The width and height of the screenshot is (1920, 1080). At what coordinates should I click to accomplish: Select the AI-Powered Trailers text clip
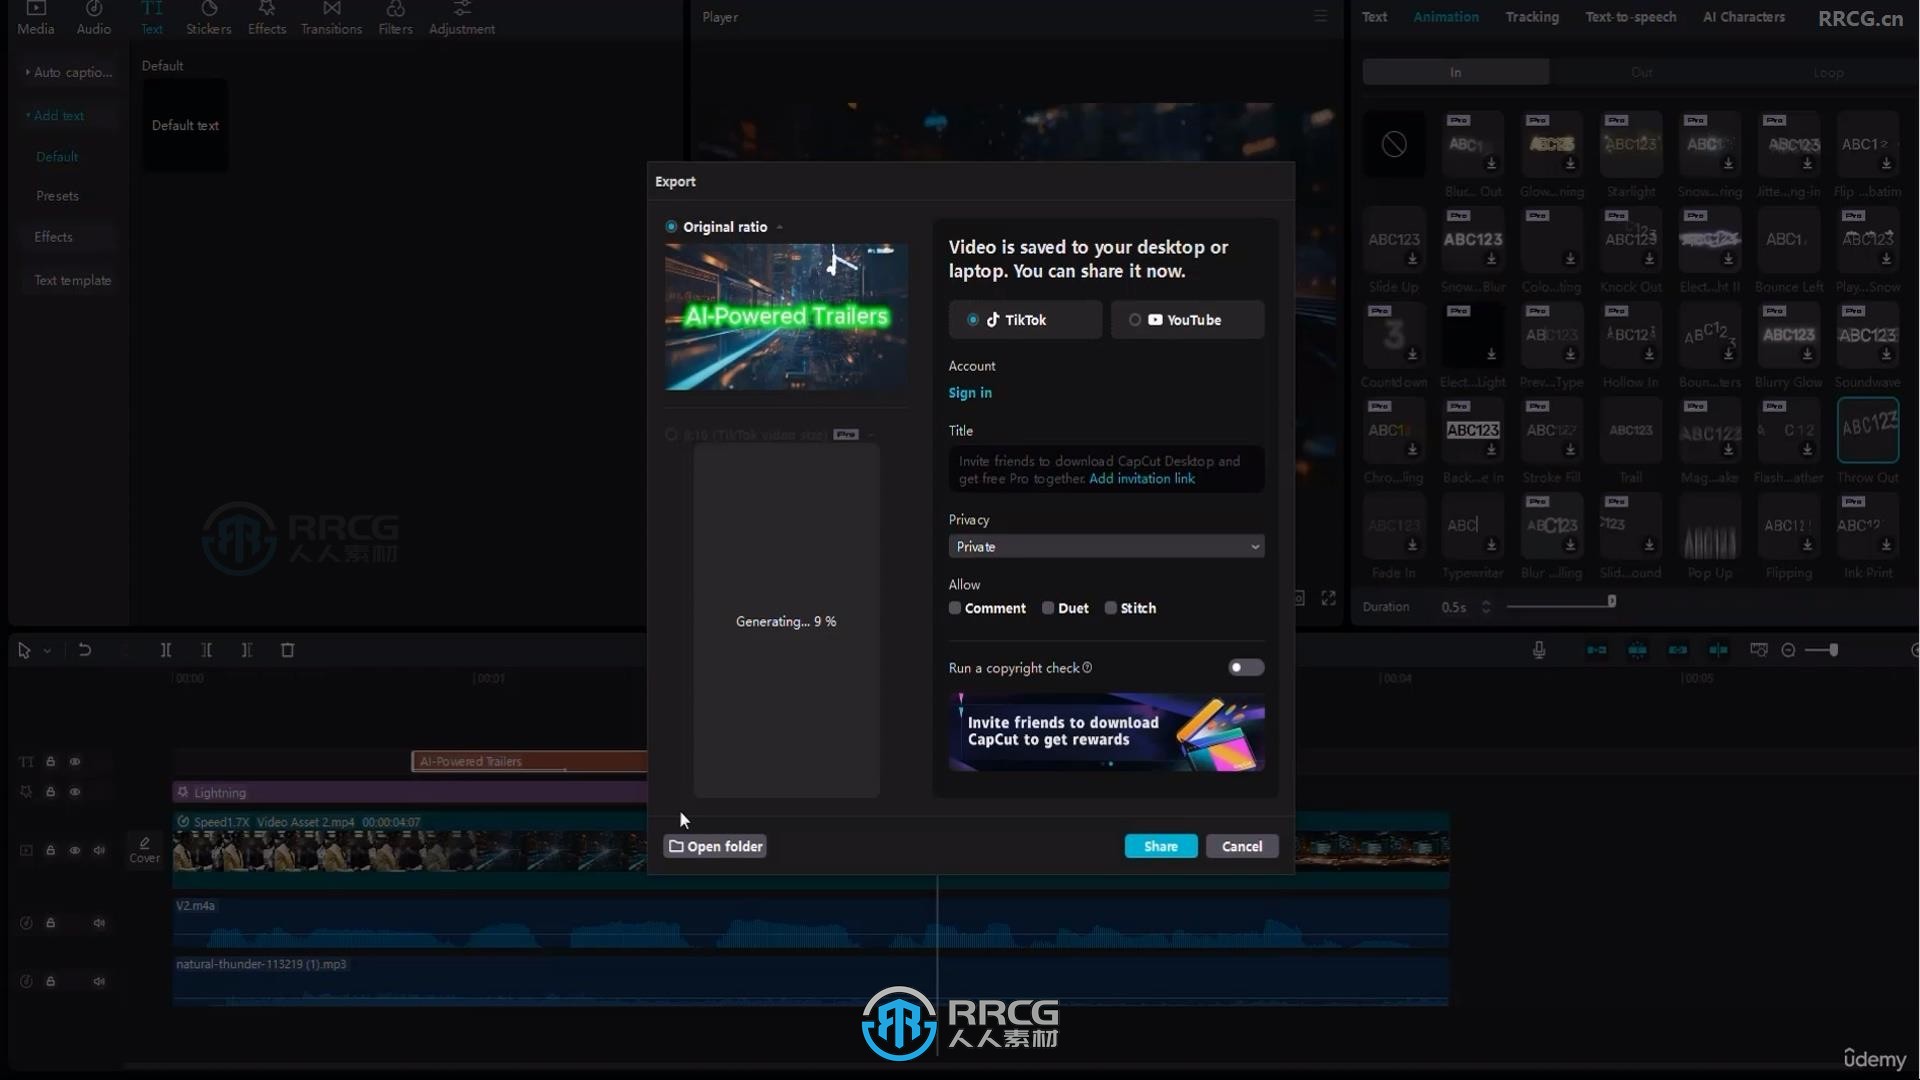(x=529, y=762)
